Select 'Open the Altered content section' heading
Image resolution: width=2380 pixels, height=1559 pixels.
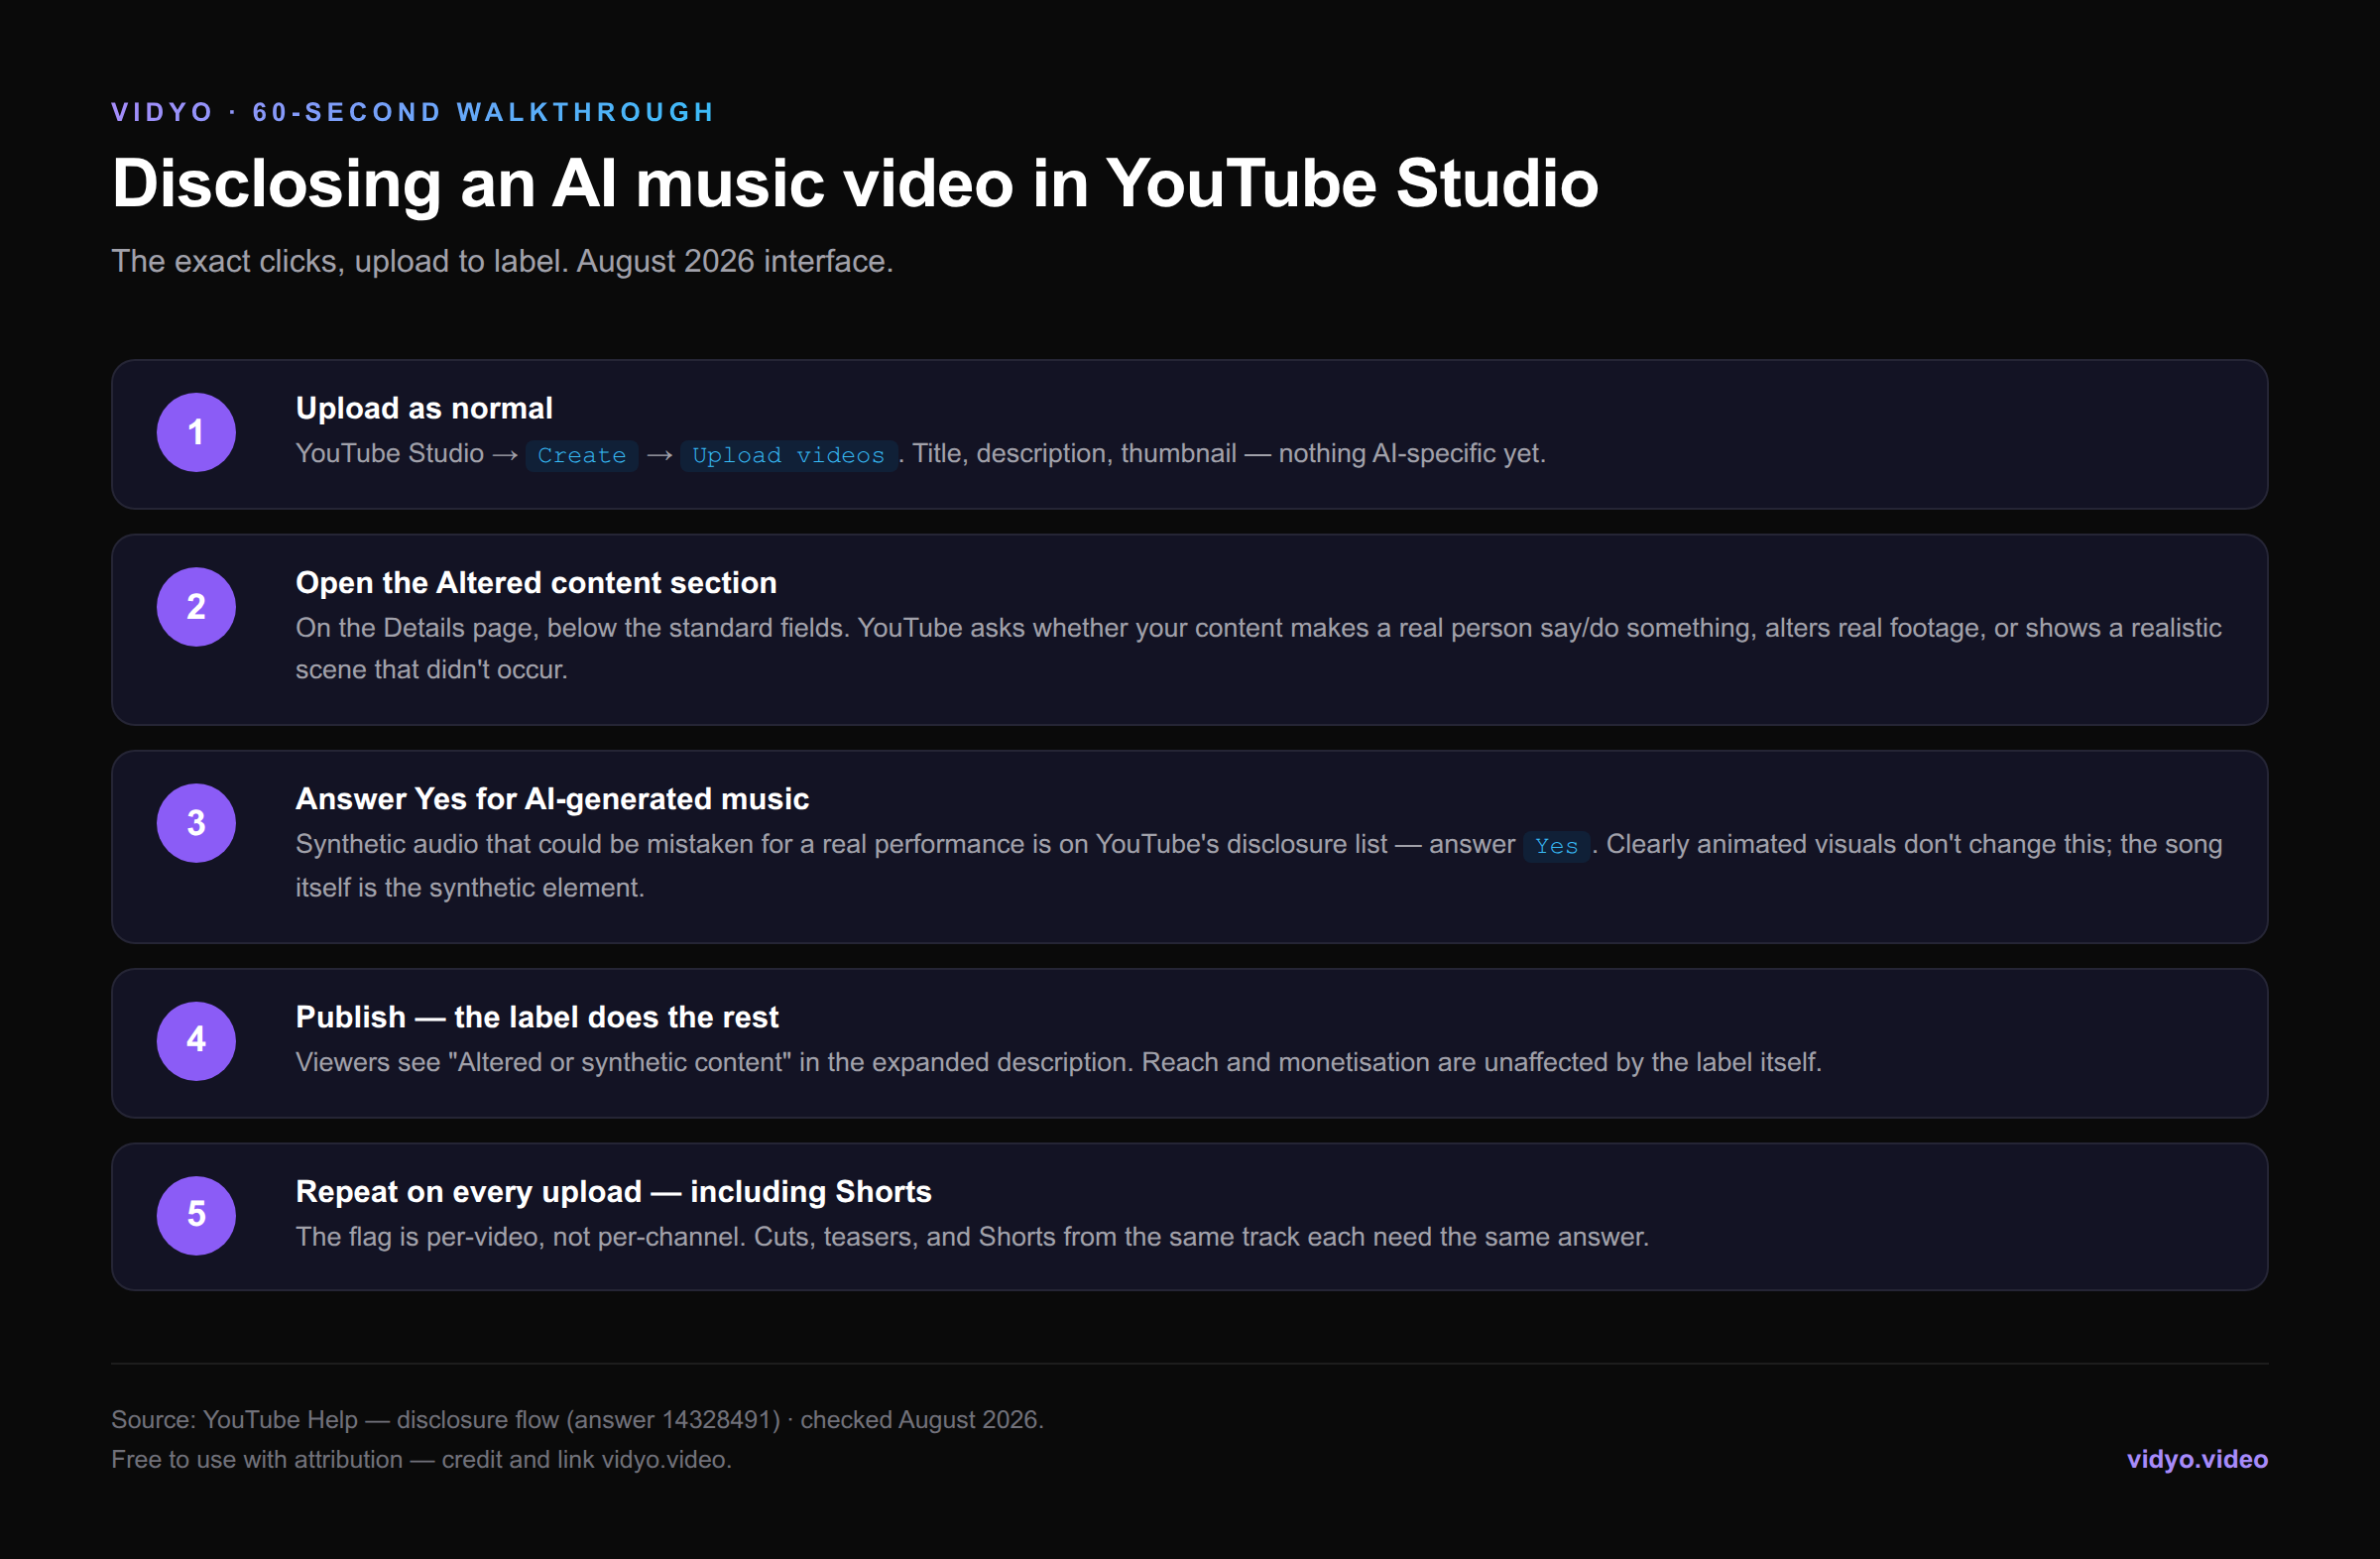[x=536, y=583]
